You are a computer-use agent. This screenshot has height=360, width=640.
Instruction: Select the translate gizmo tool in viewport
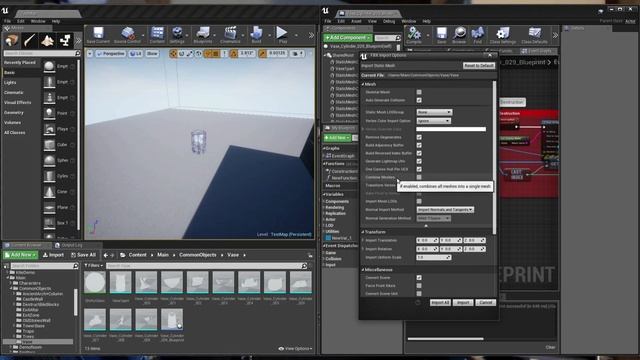[173, 53]
